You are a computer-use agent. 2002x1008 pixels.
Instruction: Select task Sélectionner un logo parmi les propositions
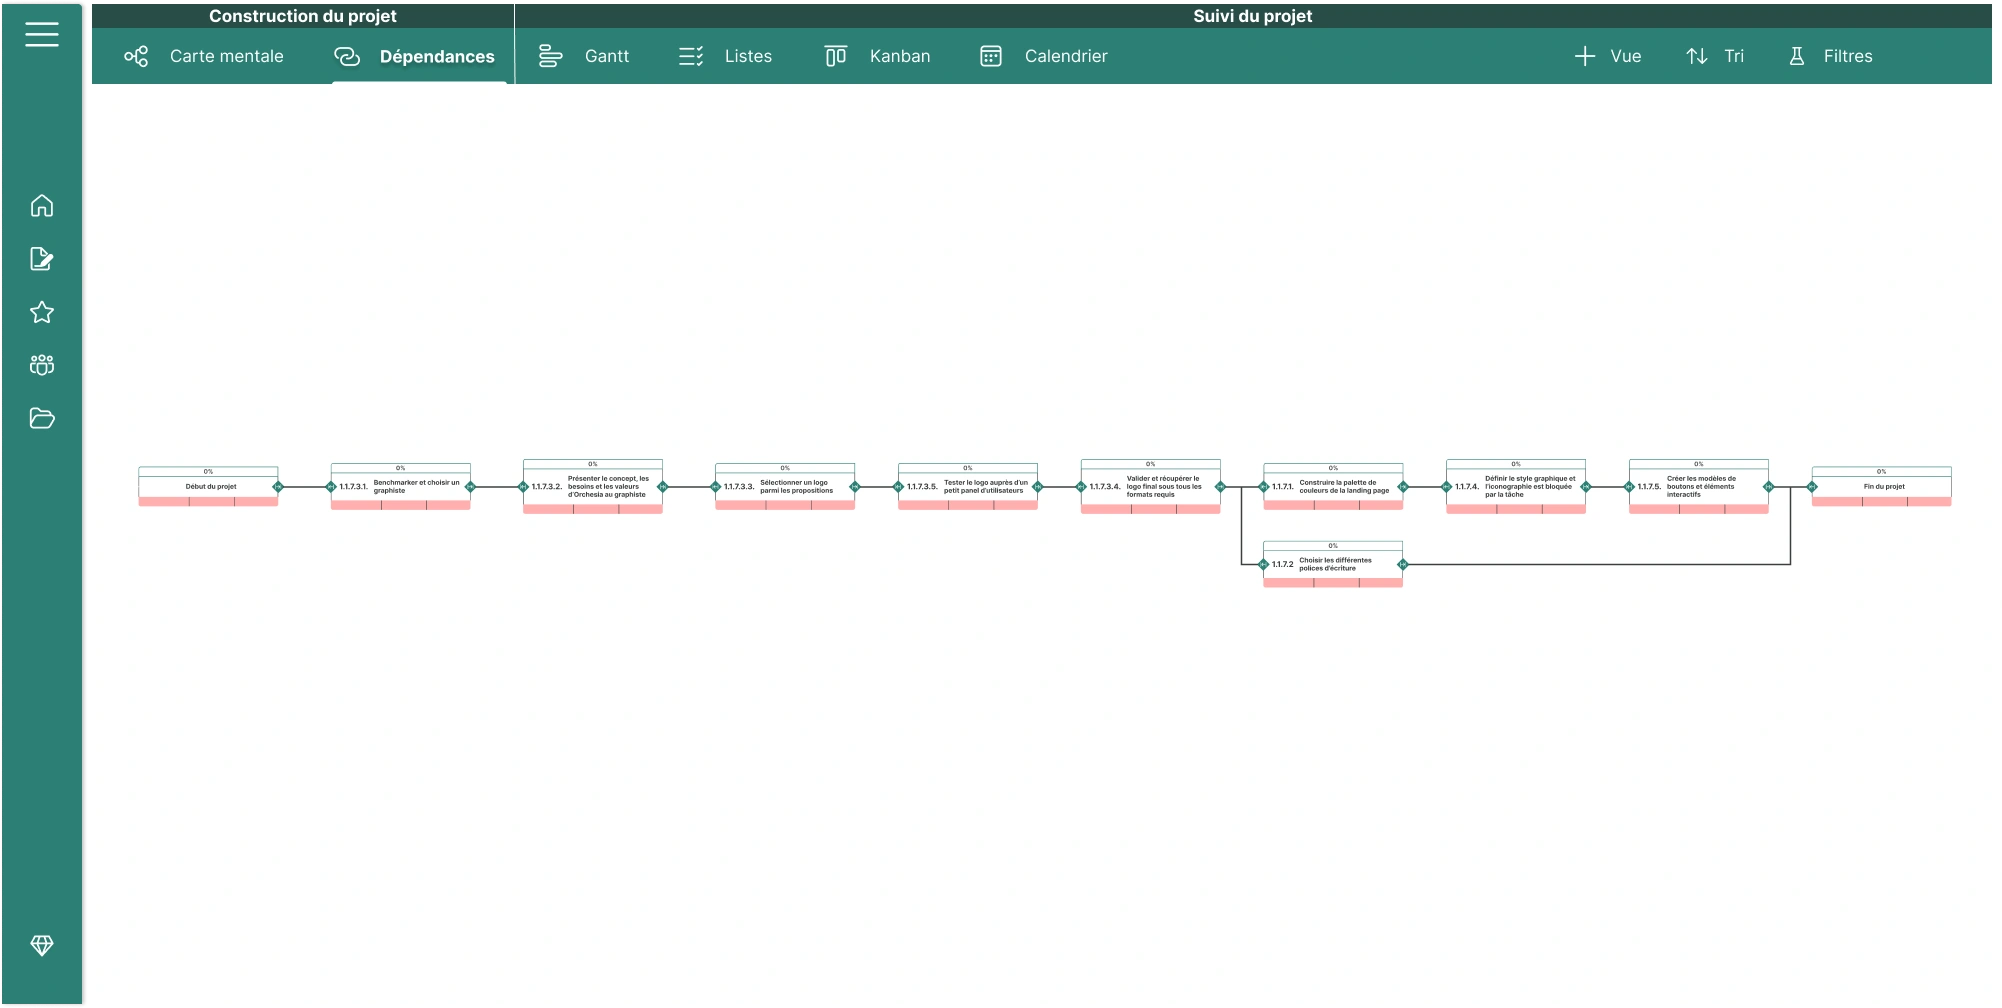tap(785, 487)
